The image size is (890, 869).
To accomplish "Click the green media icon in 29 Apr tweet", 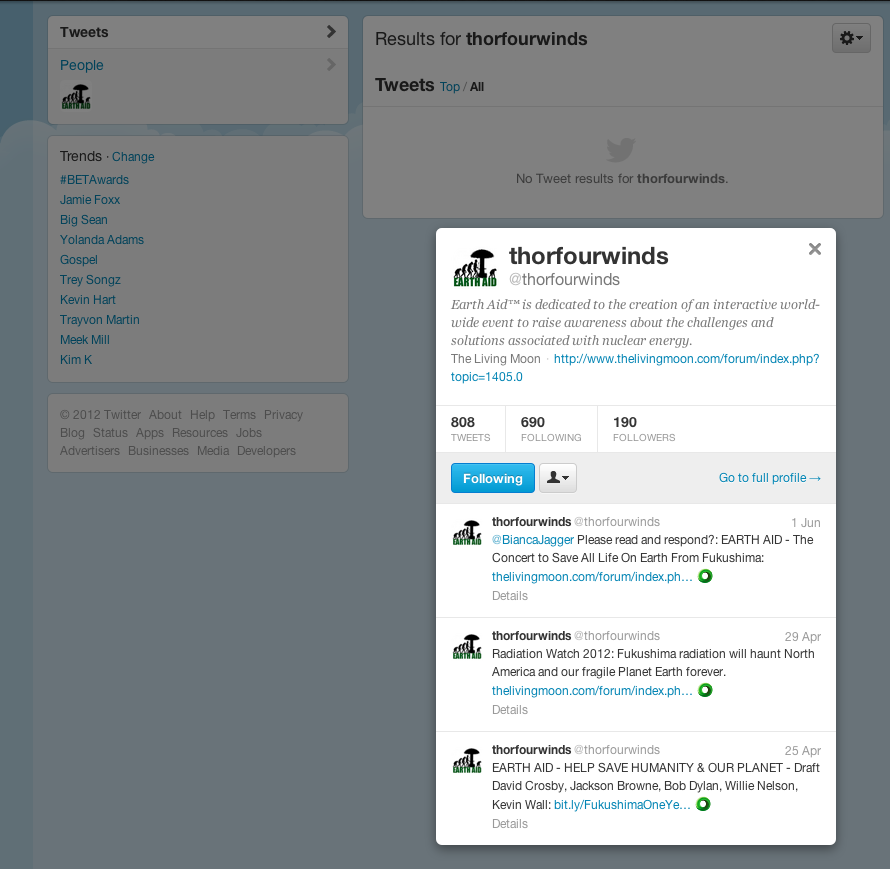I will coord(705,691).
